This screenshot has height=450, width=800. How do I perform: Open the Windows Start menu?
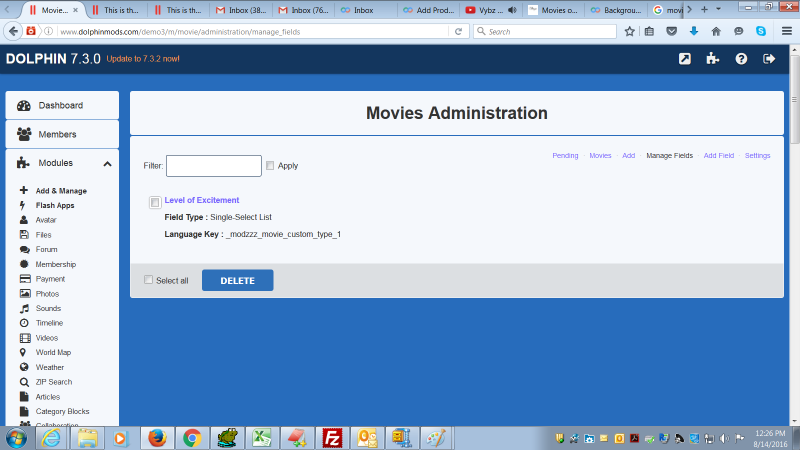click(x=16, y=438)
